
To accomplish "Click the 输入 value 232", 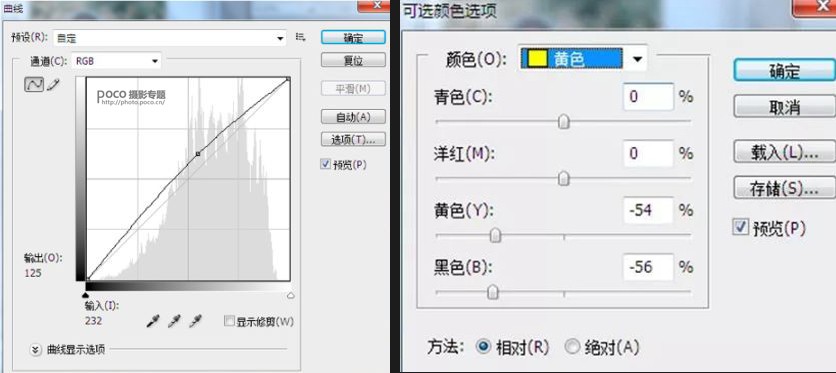I will coord(93,321).
